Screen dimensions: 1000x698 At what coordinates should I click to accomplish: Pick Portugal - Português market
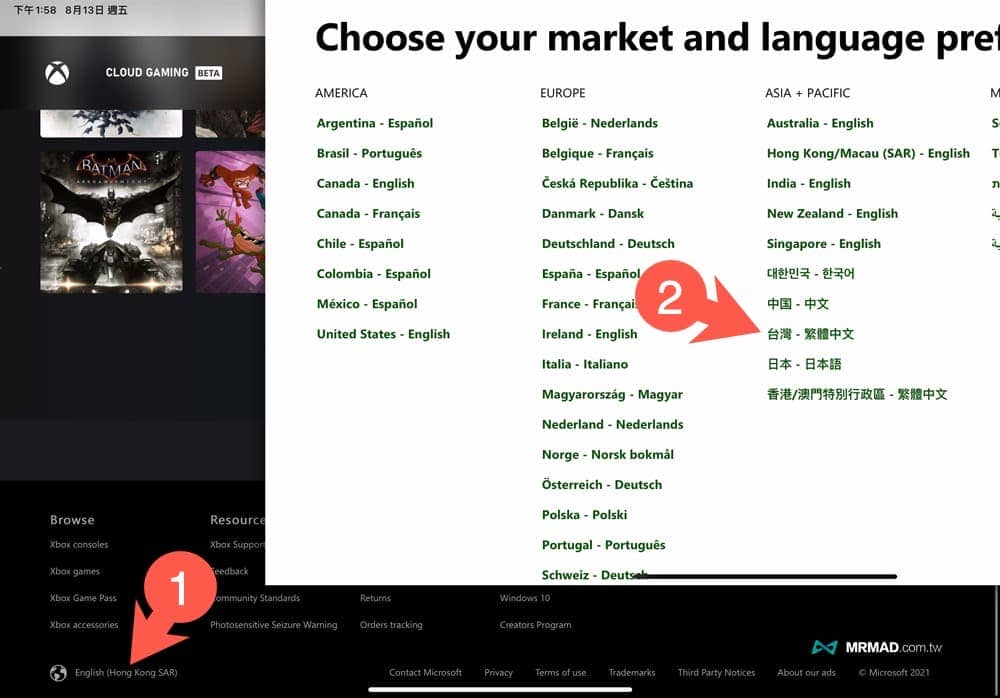(x=603, y=545)
